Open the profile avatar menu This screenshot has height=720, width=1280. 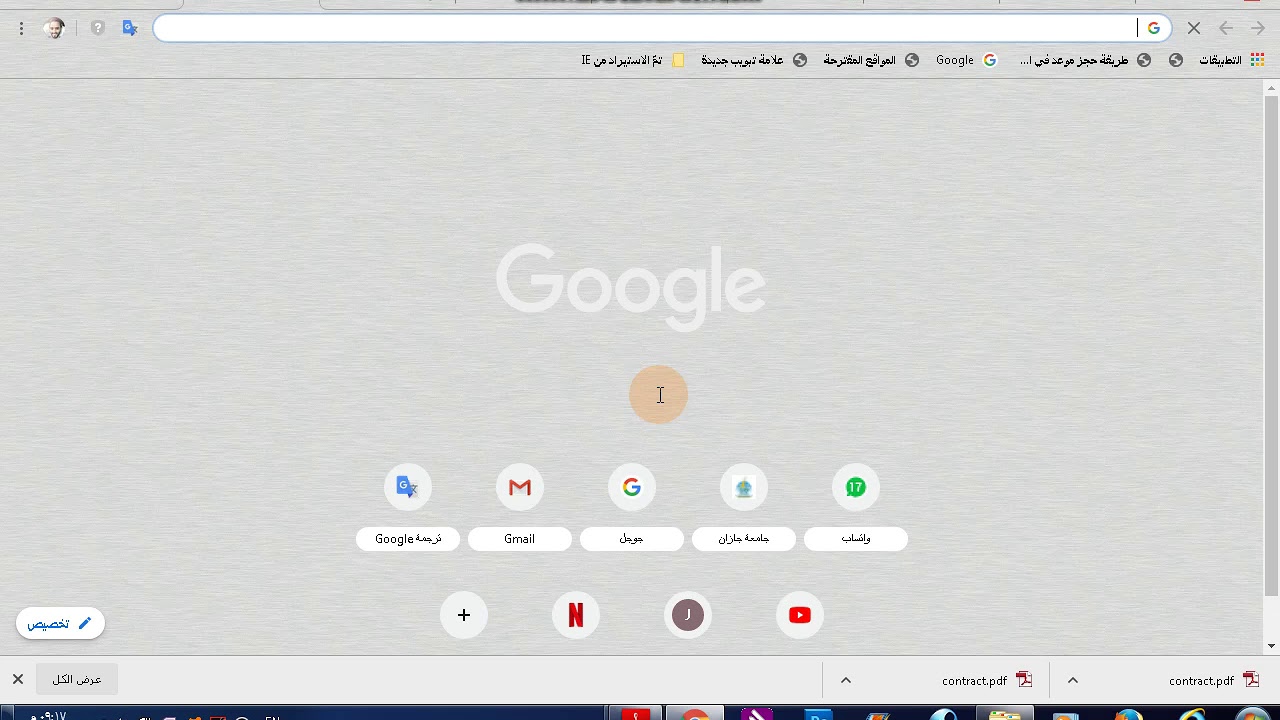coord(54,28)
